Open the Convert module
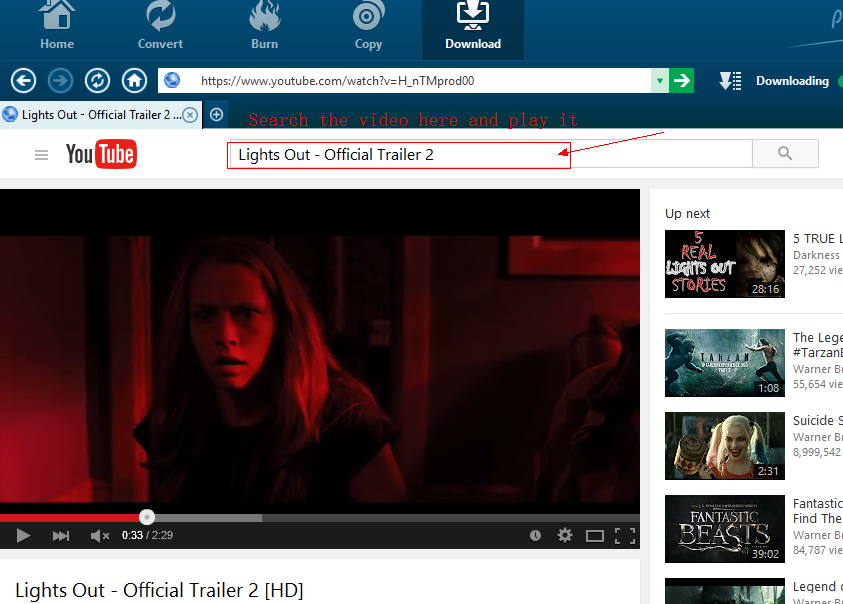The width and height of the screenshot is (843, 604). click(x=160, y=26)
